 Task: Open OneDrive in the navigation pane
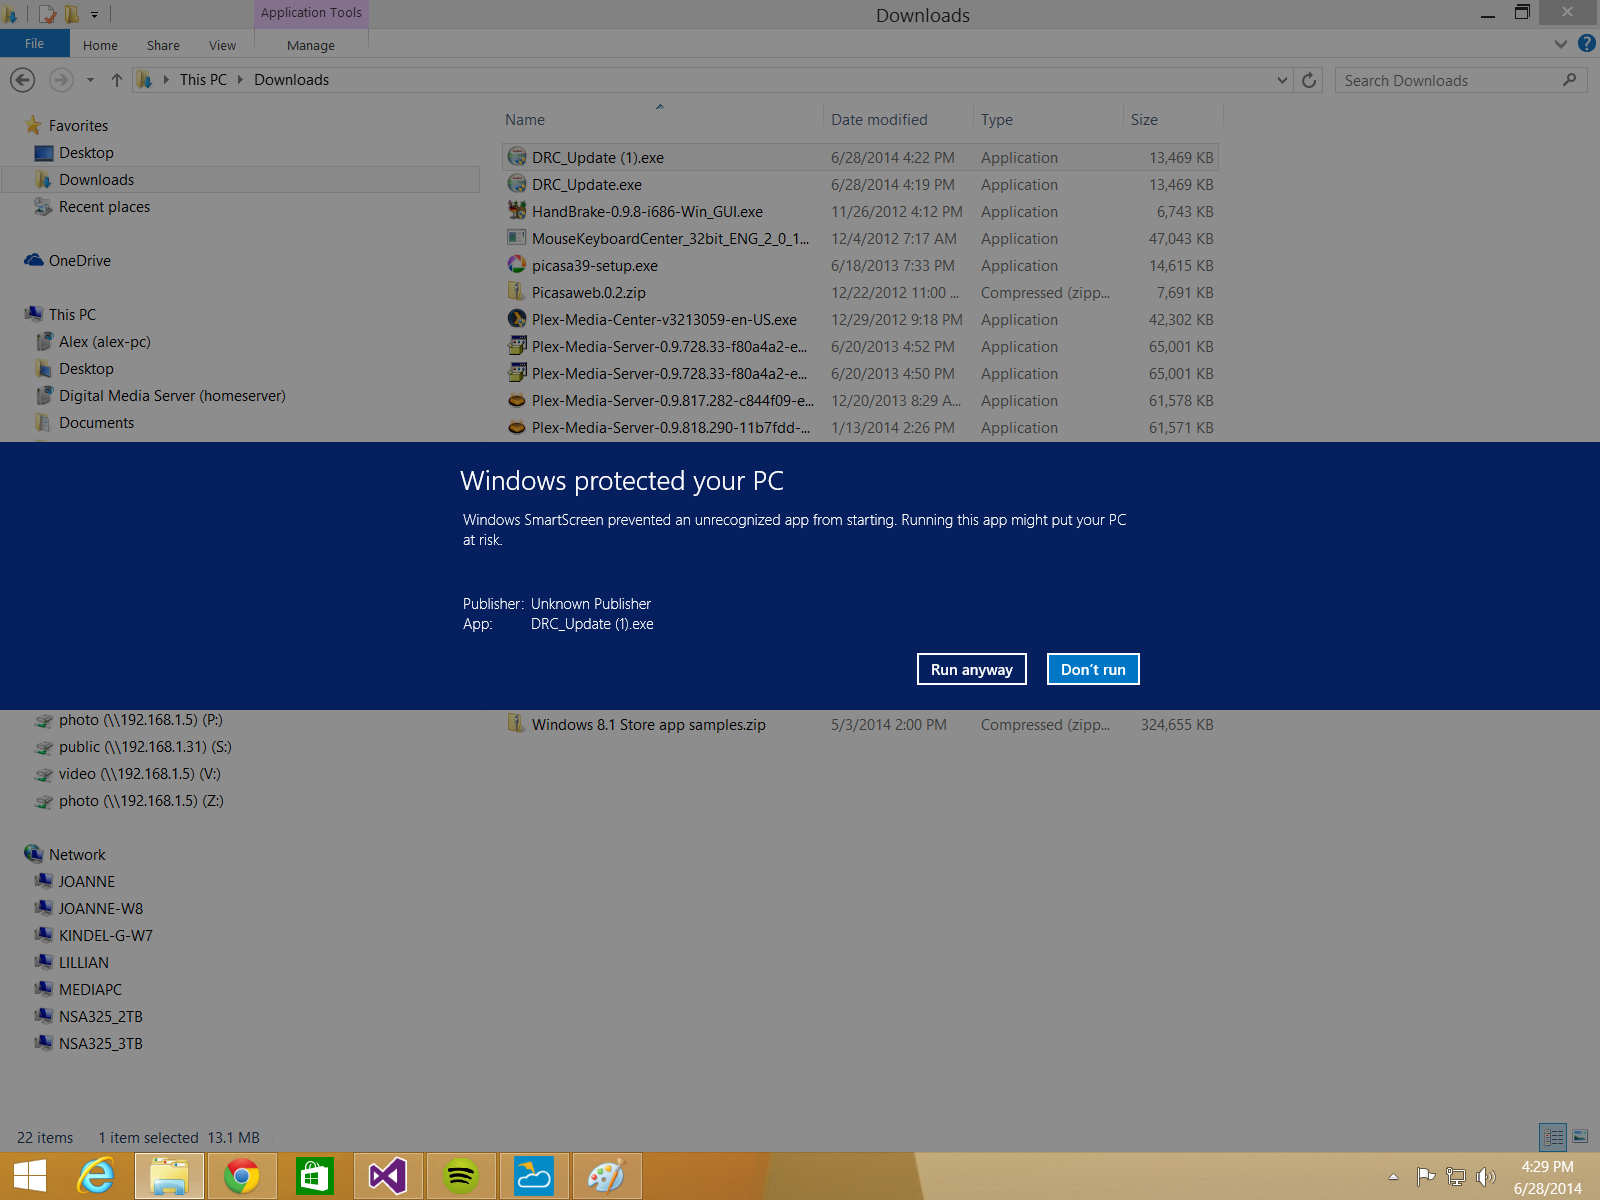pos(79,261)
